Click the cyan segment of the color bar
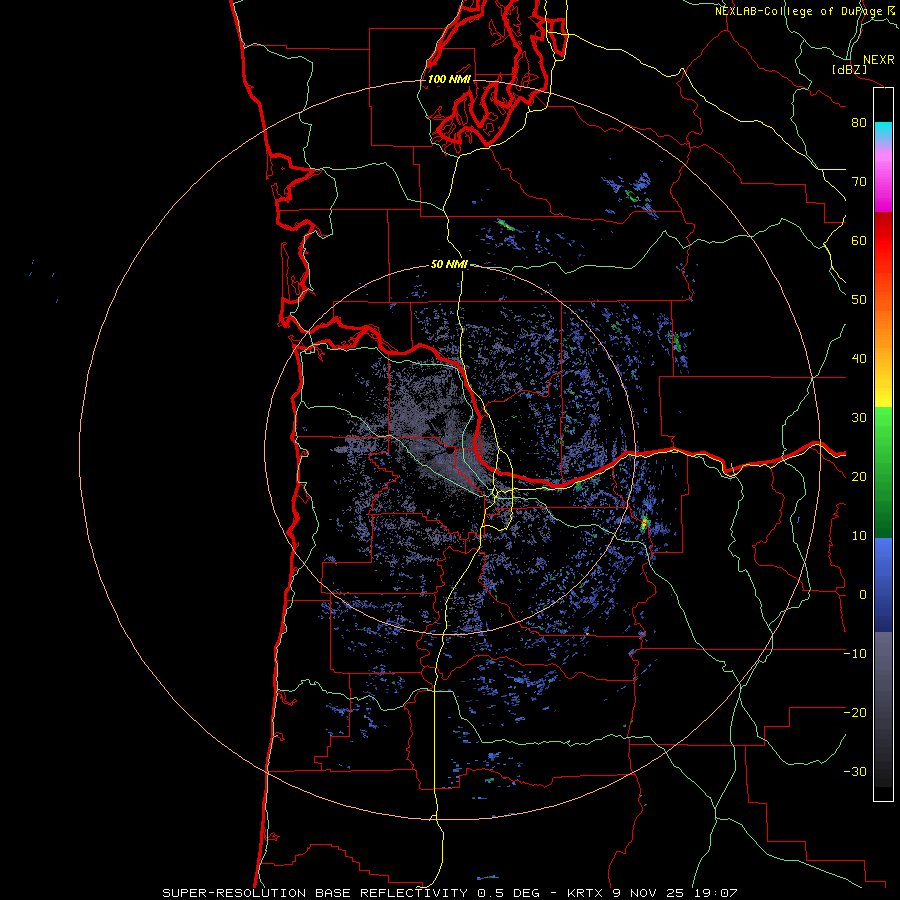Image resolution: width=900 pixels, height=900 pixels. (883, 130)
